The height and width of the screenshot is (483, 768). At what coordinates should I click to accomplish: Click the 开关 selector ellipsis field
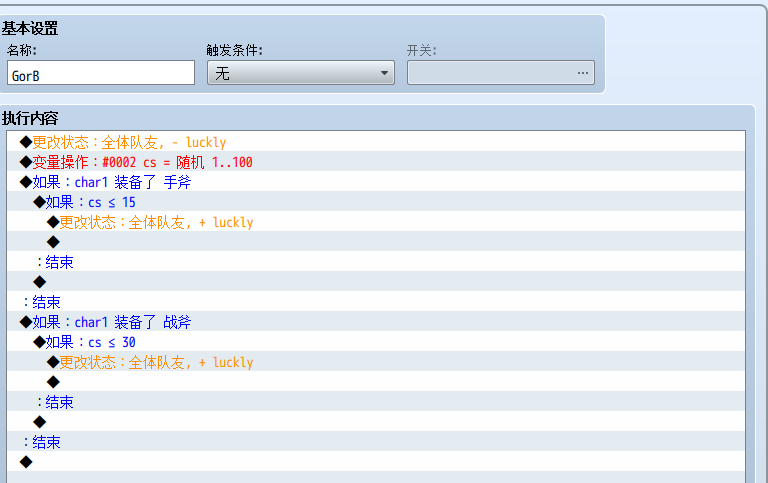tap(501, 72)
